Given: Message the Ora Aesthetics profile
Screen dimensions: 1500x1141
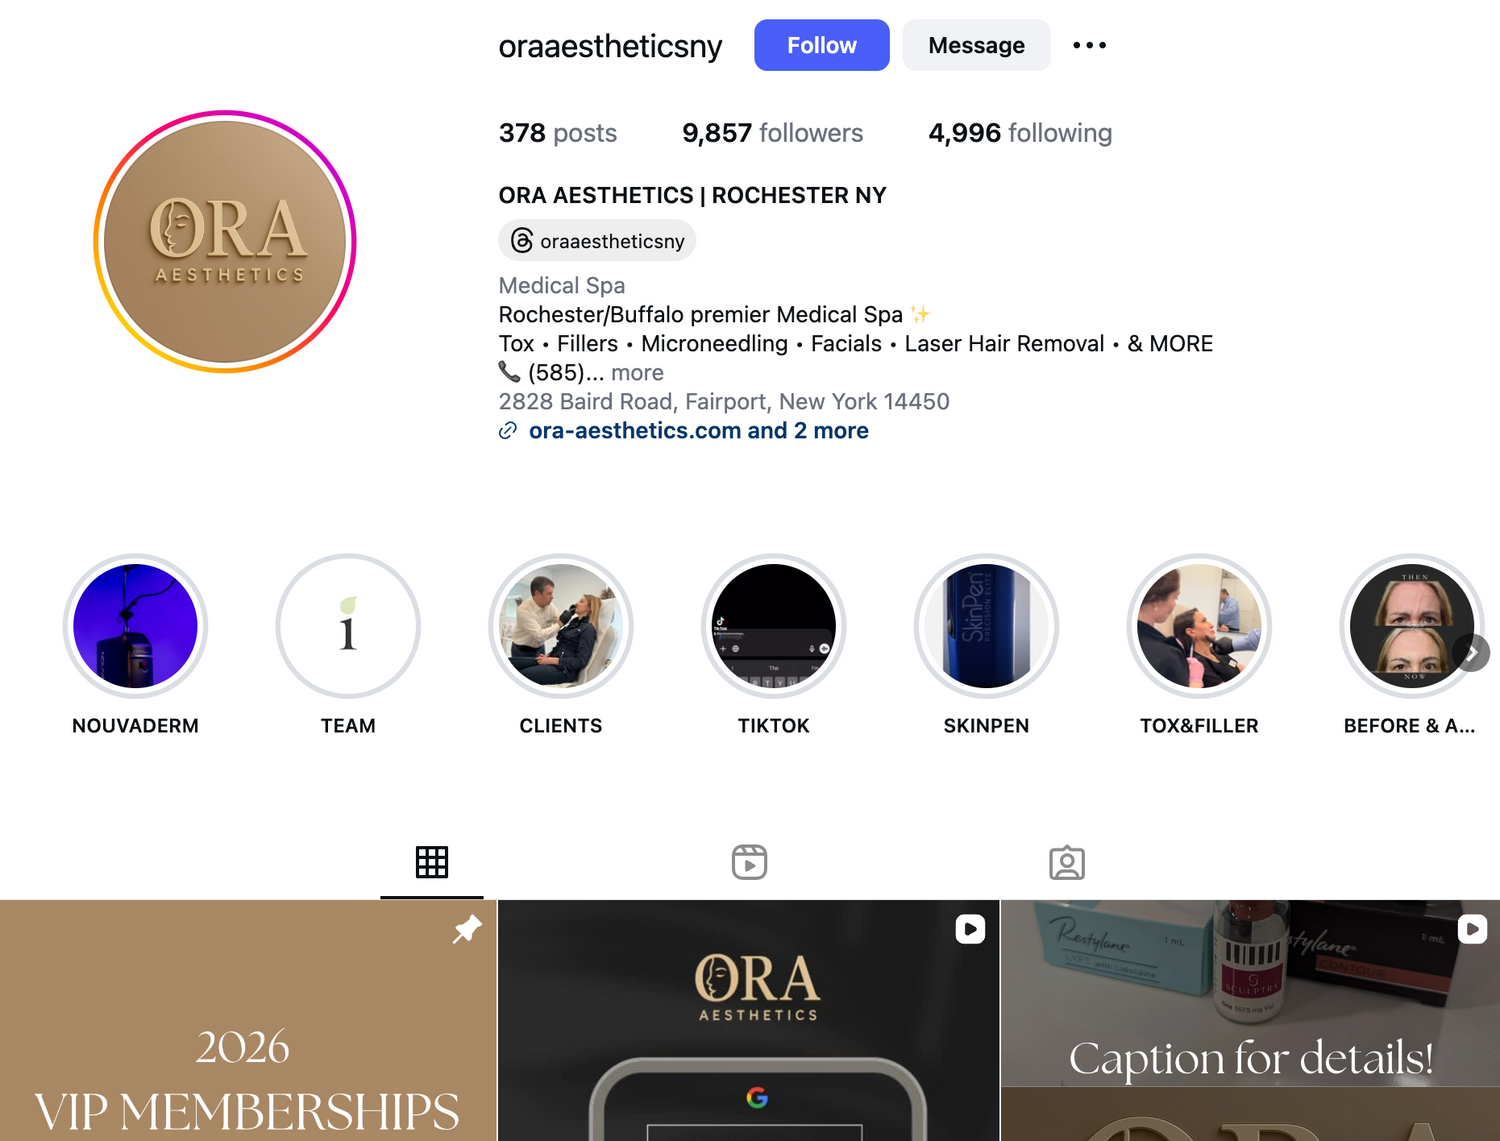Looking at the screenshot, I should (x=976, y=45).
